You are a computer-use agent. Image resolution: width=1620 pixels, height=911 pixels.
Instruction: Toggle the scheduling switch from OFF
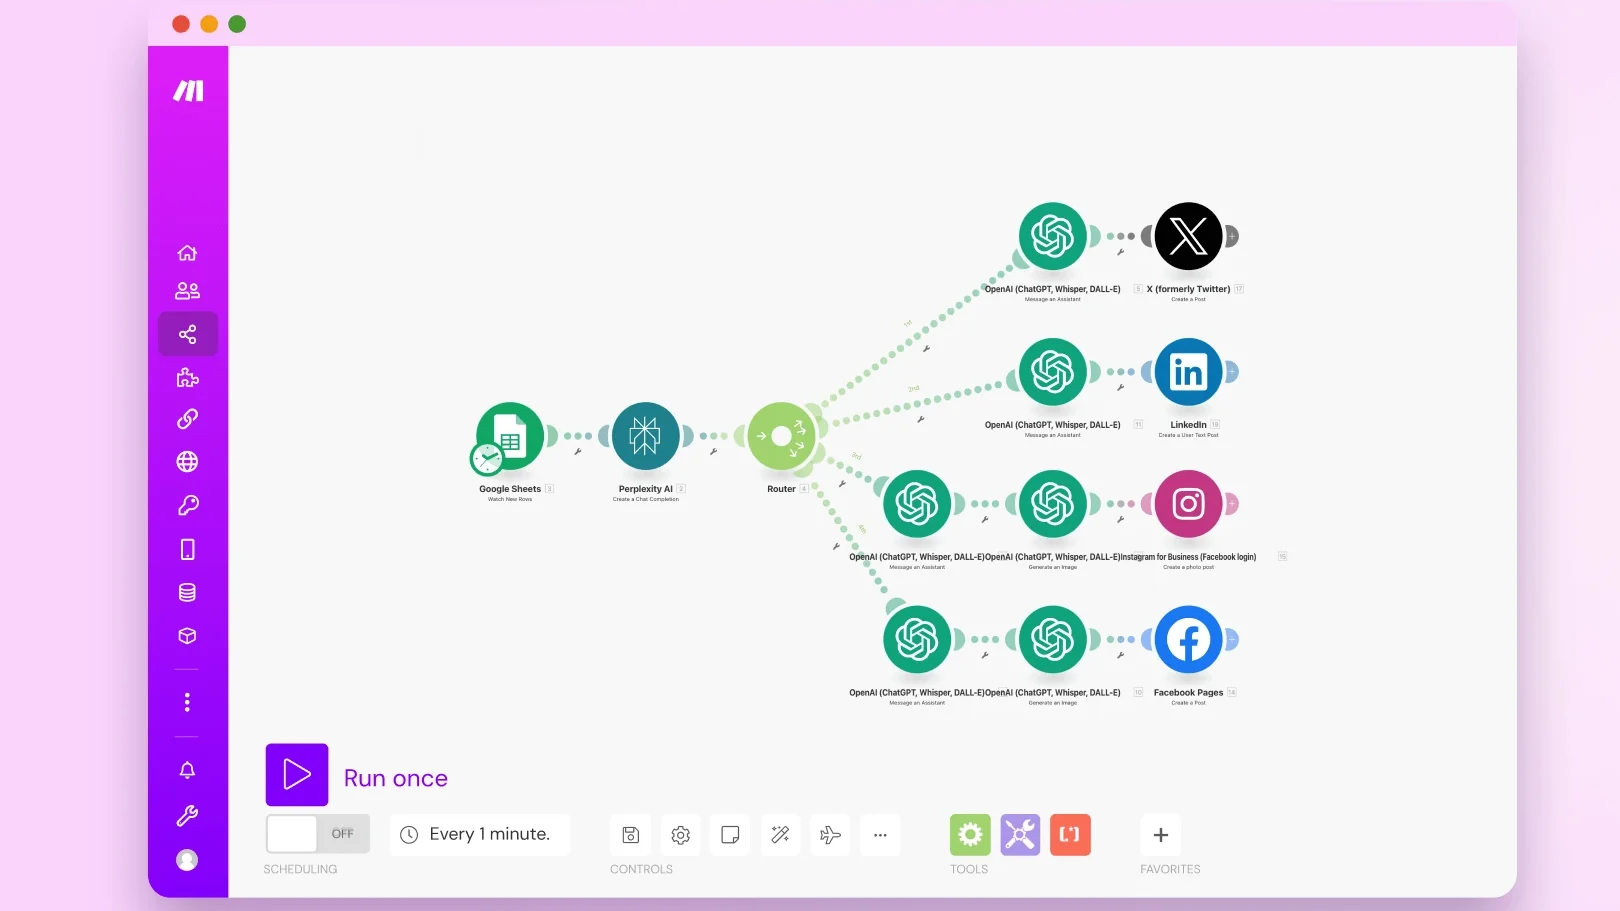click(317, 834)
